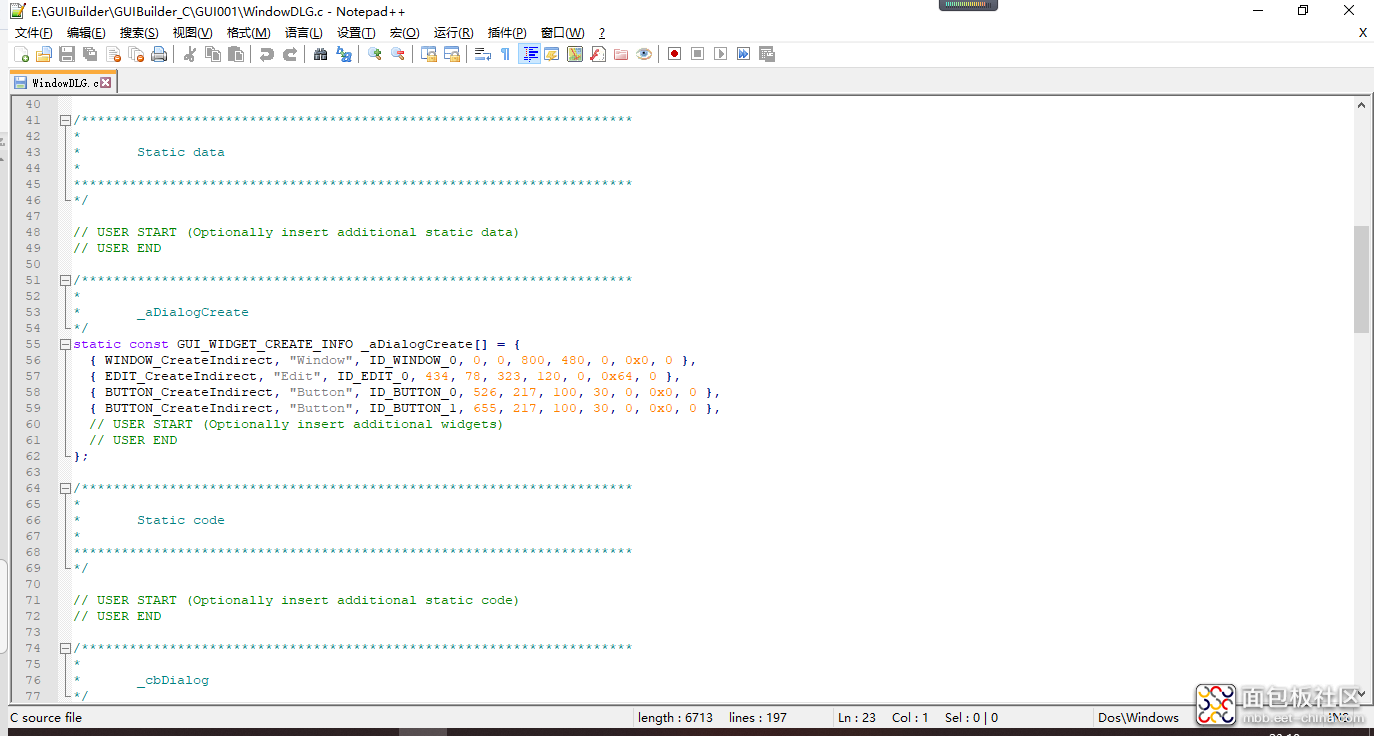The image size is (1374, 736).
Task: Start macro recording with red dot icon
Action: click(674, 54)
